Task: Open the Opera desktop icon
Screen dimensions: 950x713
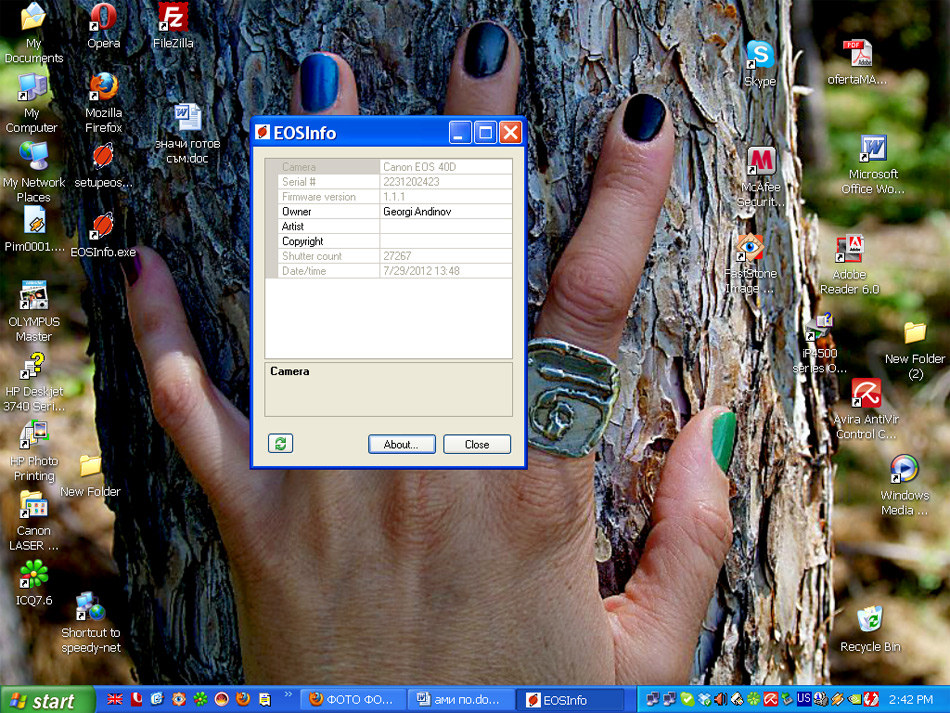Action: (x=103, y=19)
